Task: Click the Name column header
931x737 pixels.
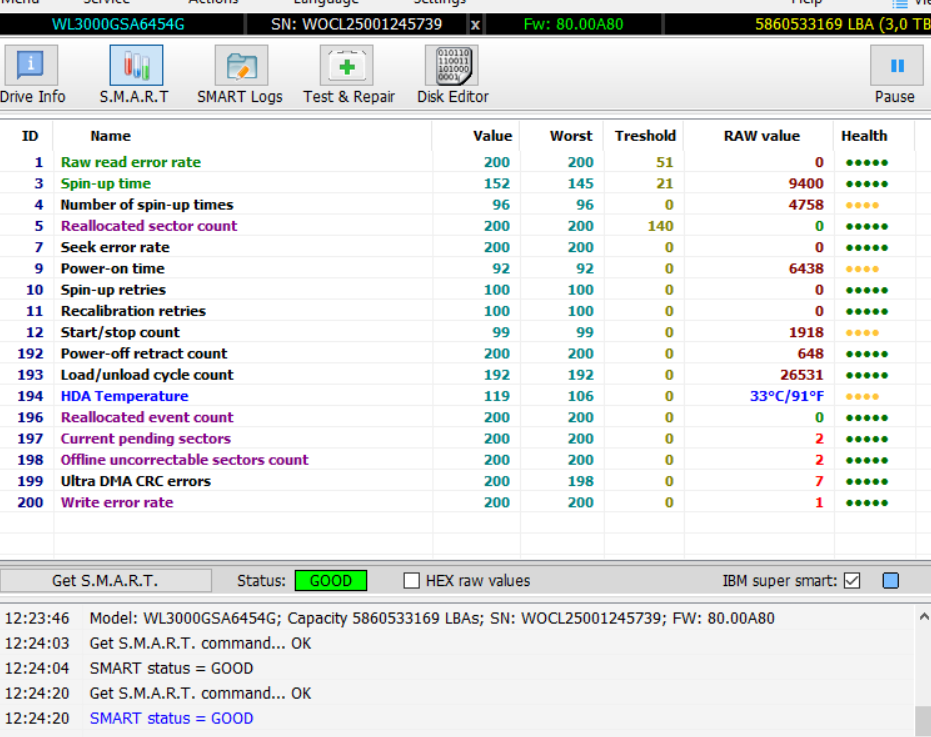Action: [110, 136]
